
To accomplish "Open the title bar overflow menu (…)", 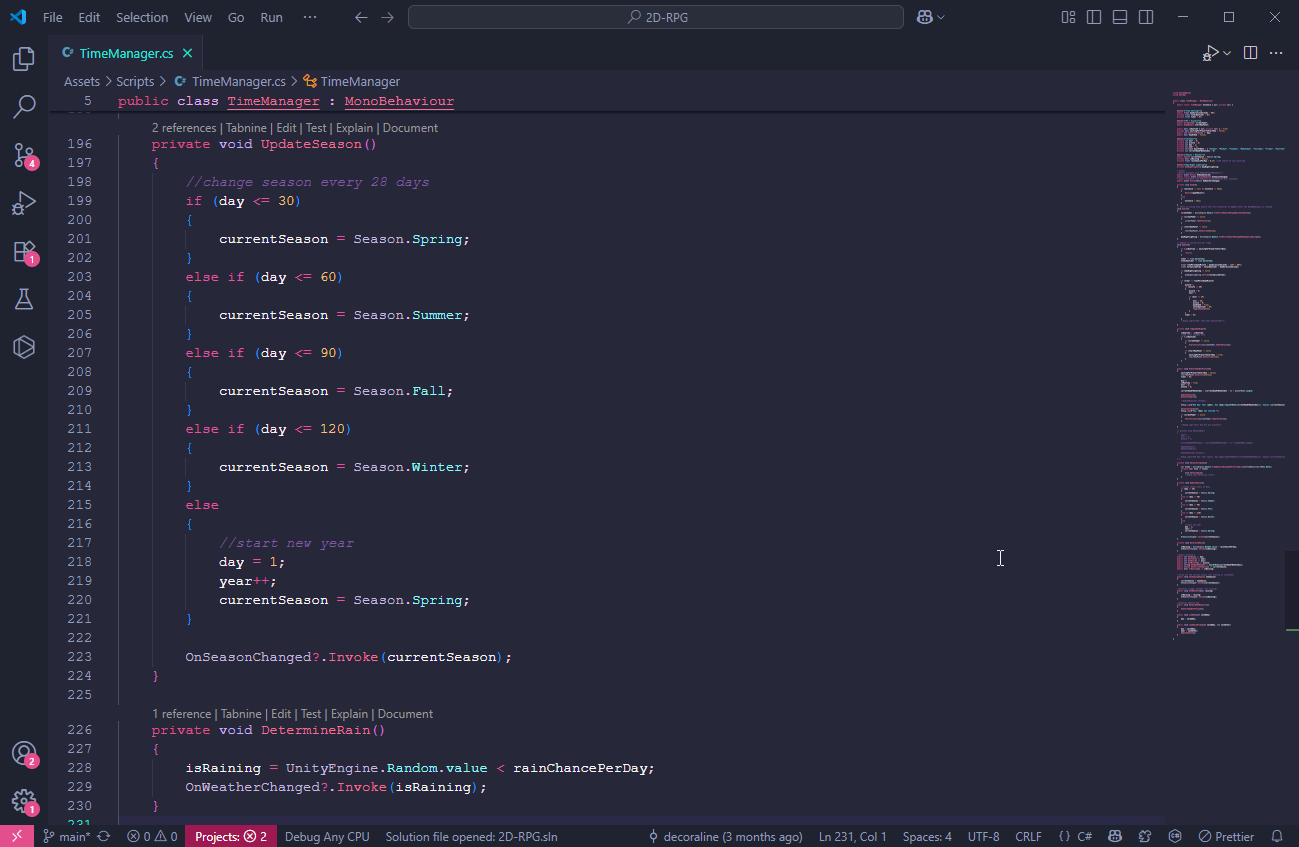I will [310, 17].
